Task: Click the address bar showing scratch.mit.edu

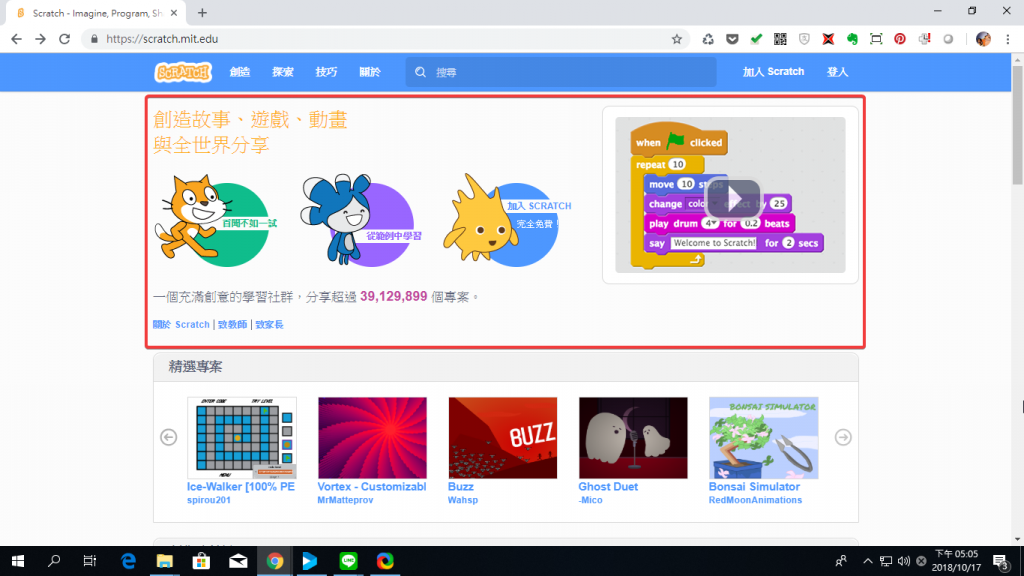Action: [385, 39]
